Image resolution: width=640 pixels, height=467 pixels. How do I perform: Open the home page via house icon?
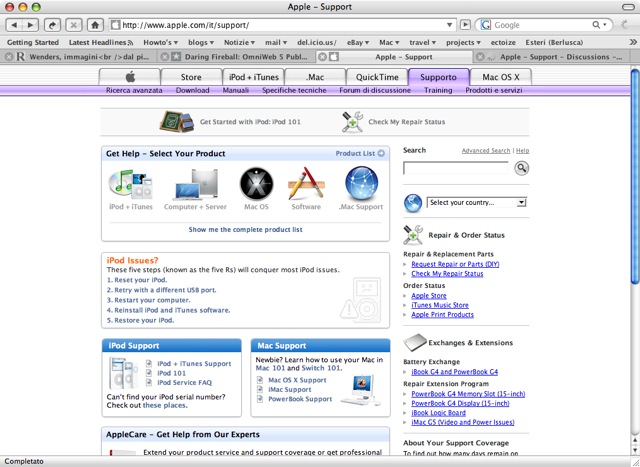[95, 25]
